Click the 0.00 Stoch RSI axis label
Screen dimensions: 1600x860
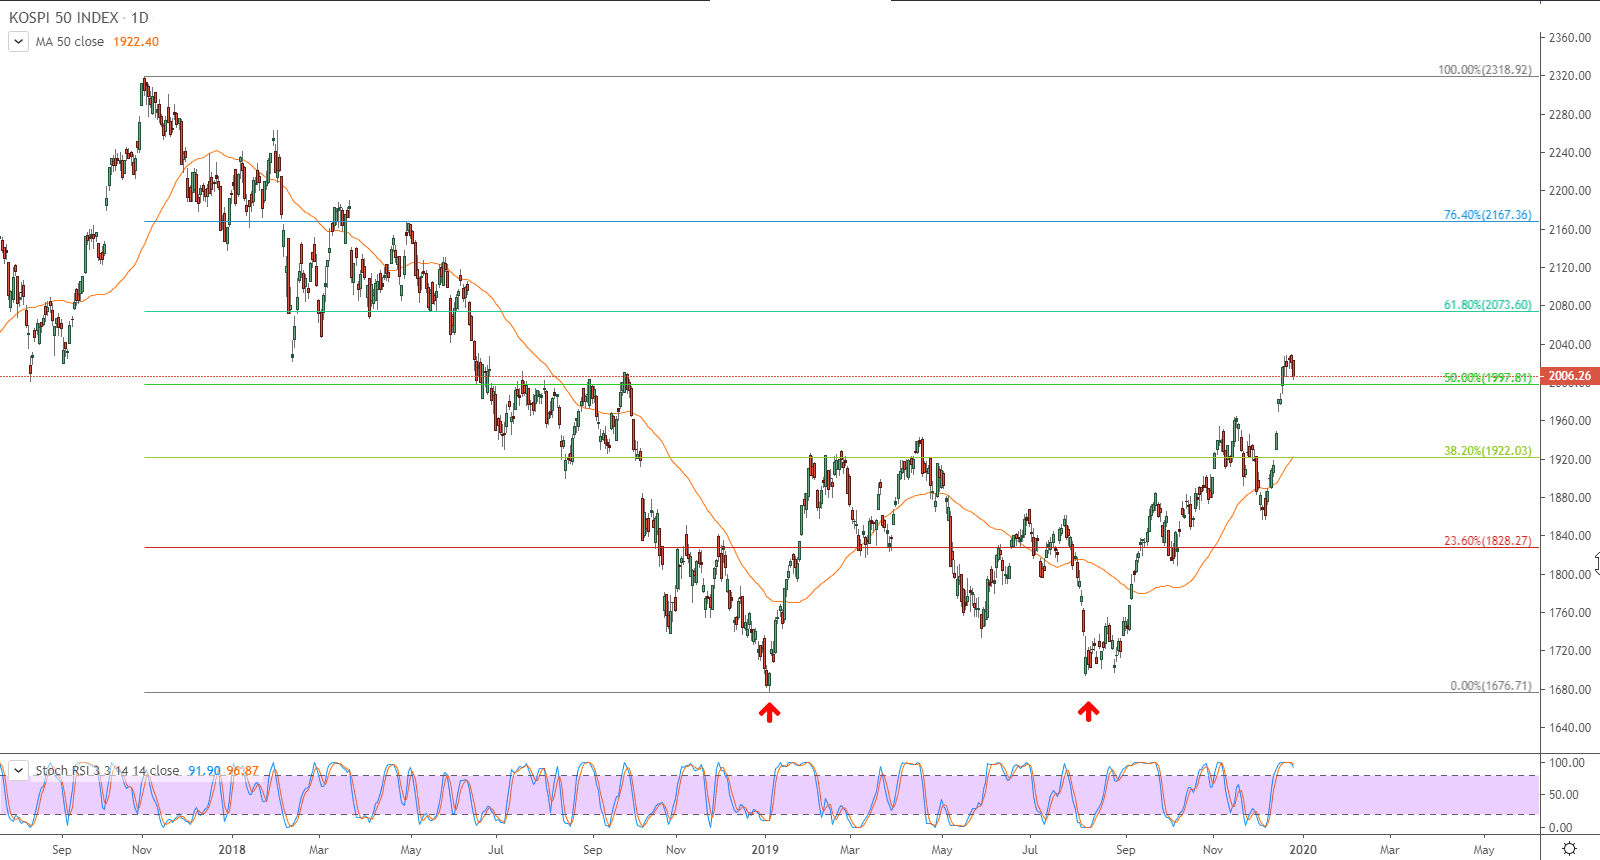1561,828
